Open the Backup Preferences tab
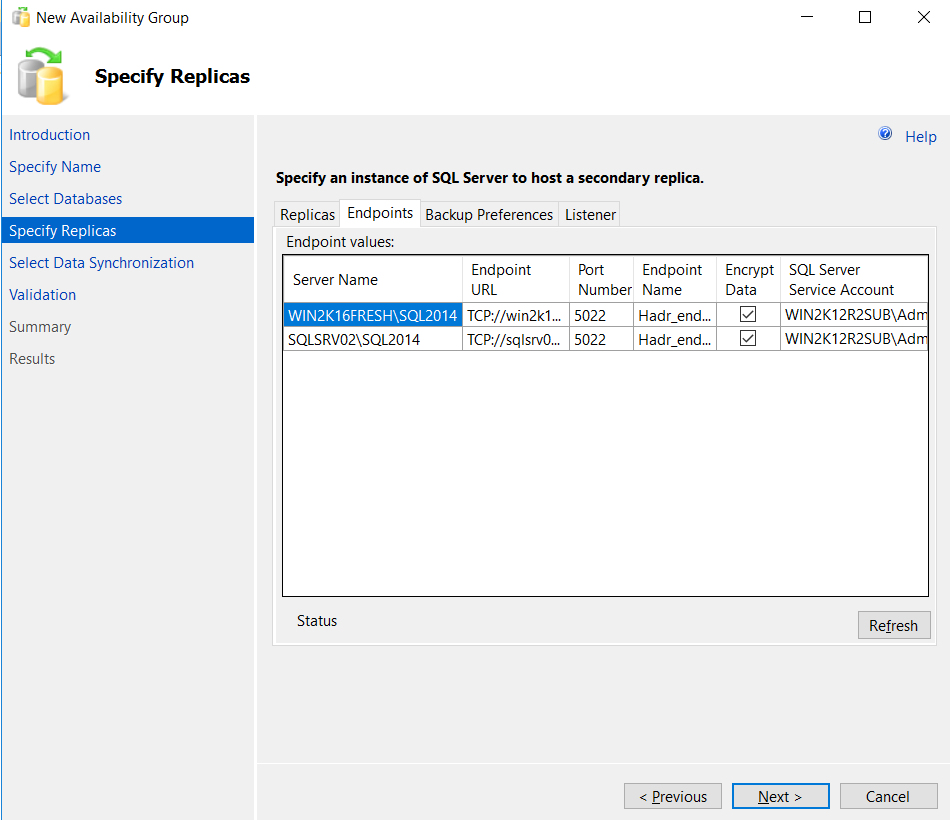 489,213
